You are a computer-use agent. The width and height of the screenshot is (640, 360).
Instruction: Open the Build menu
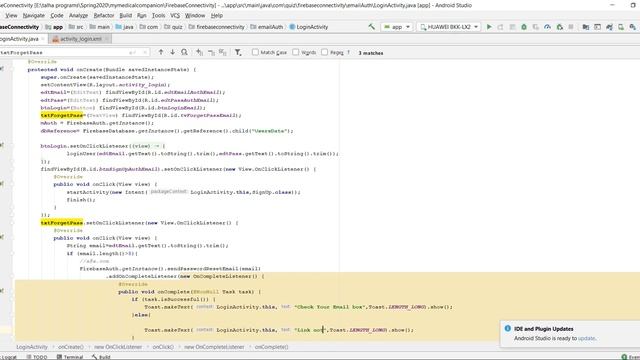click(126, 16)
